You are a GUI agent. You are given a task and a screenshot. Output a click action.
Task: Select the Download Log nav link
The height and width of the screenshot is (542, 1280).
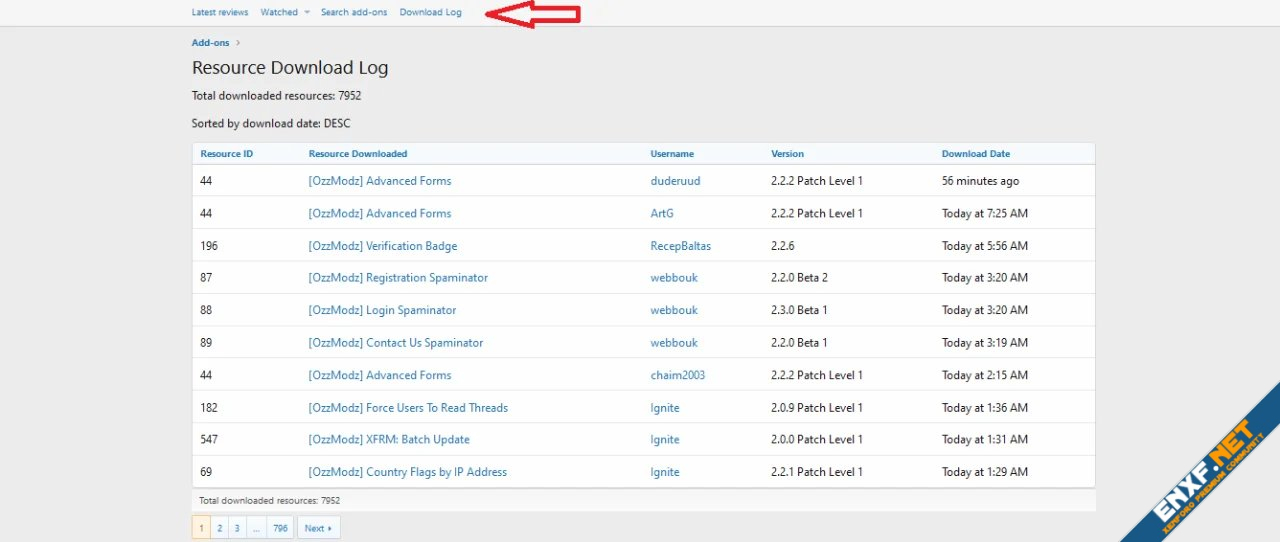tap(430, 12)
